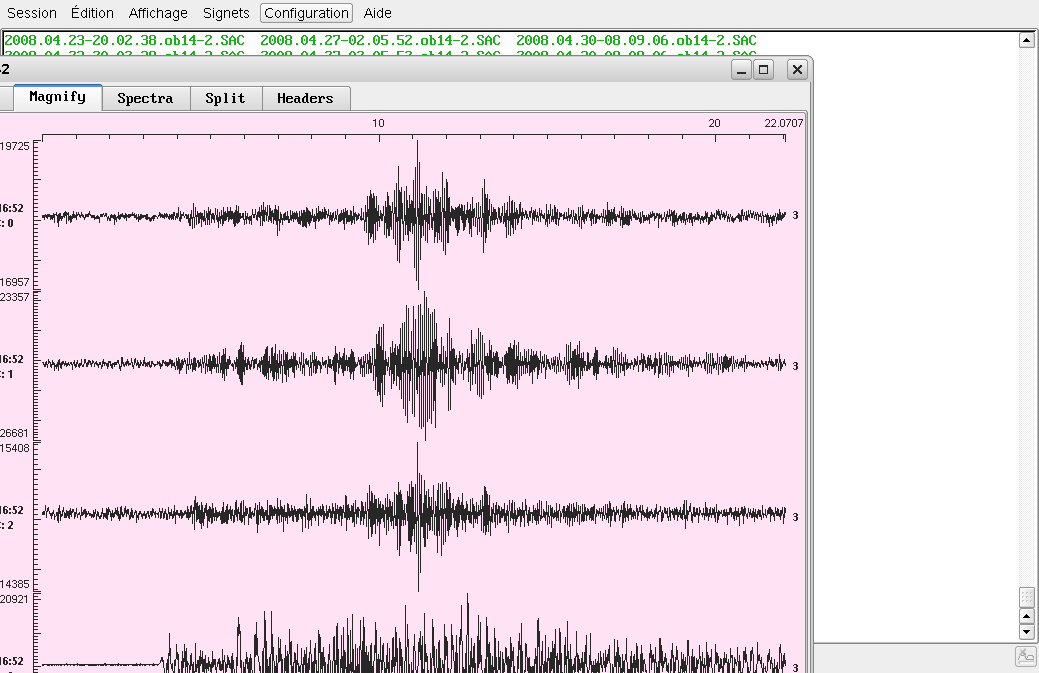1039x673 pixels.
Task: Maximize the waveform sub-window
Action: pyautogui.click(x=764, y=69)
